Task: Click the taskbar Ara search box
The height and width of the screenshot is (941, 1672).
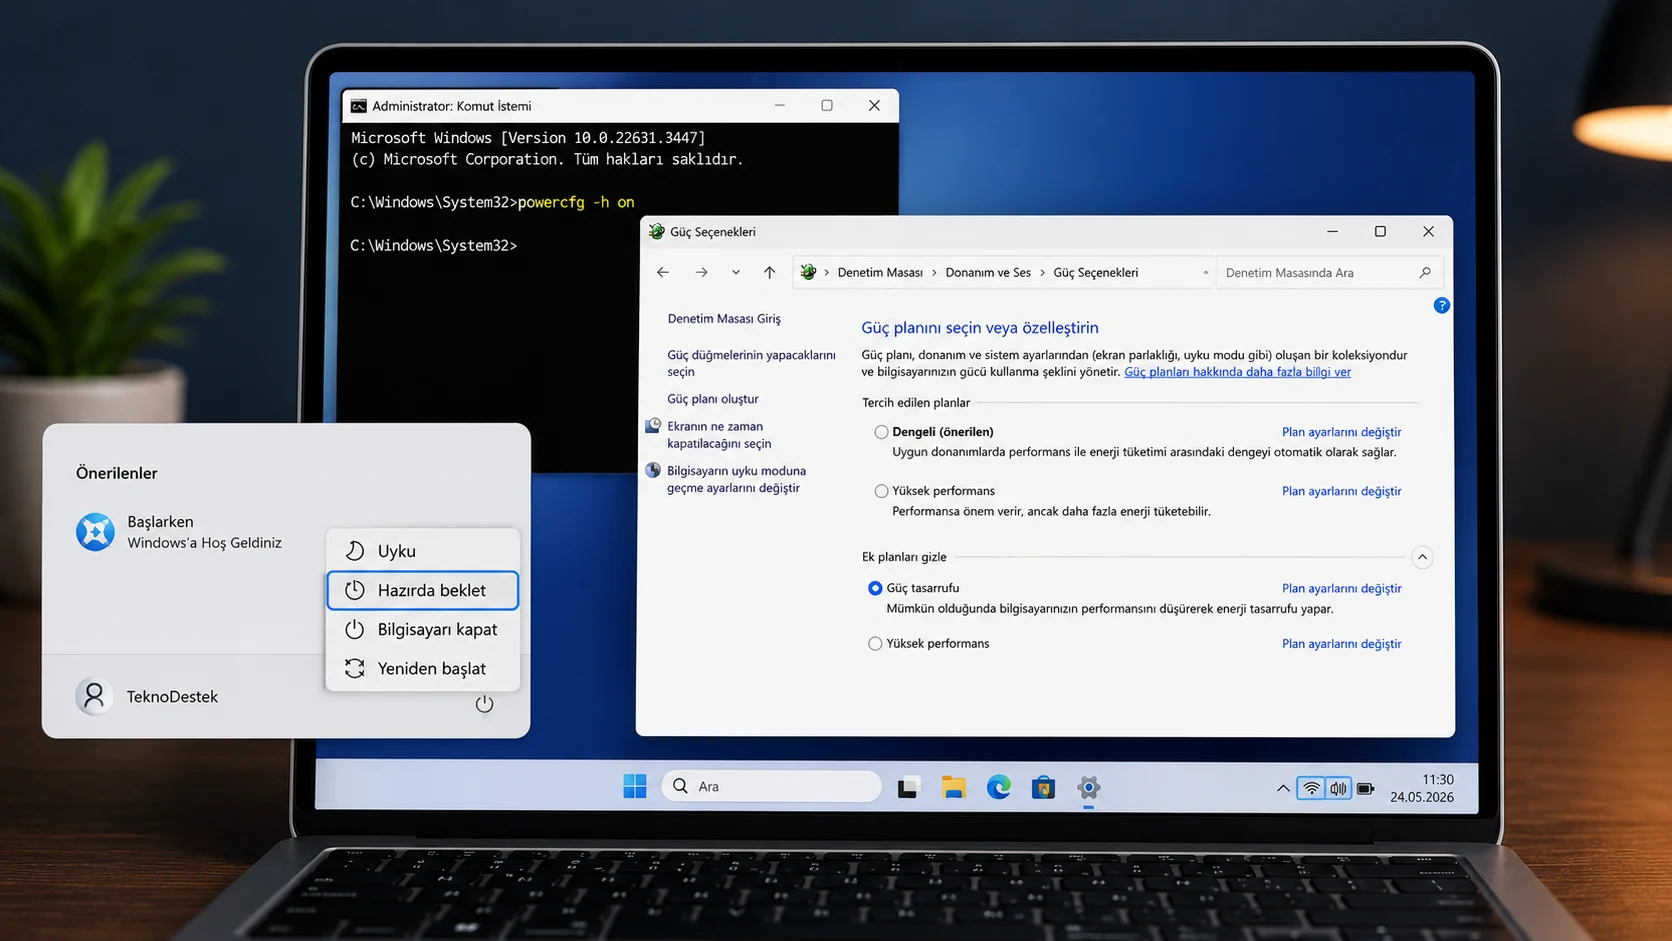Action: (x=771, y=786)
